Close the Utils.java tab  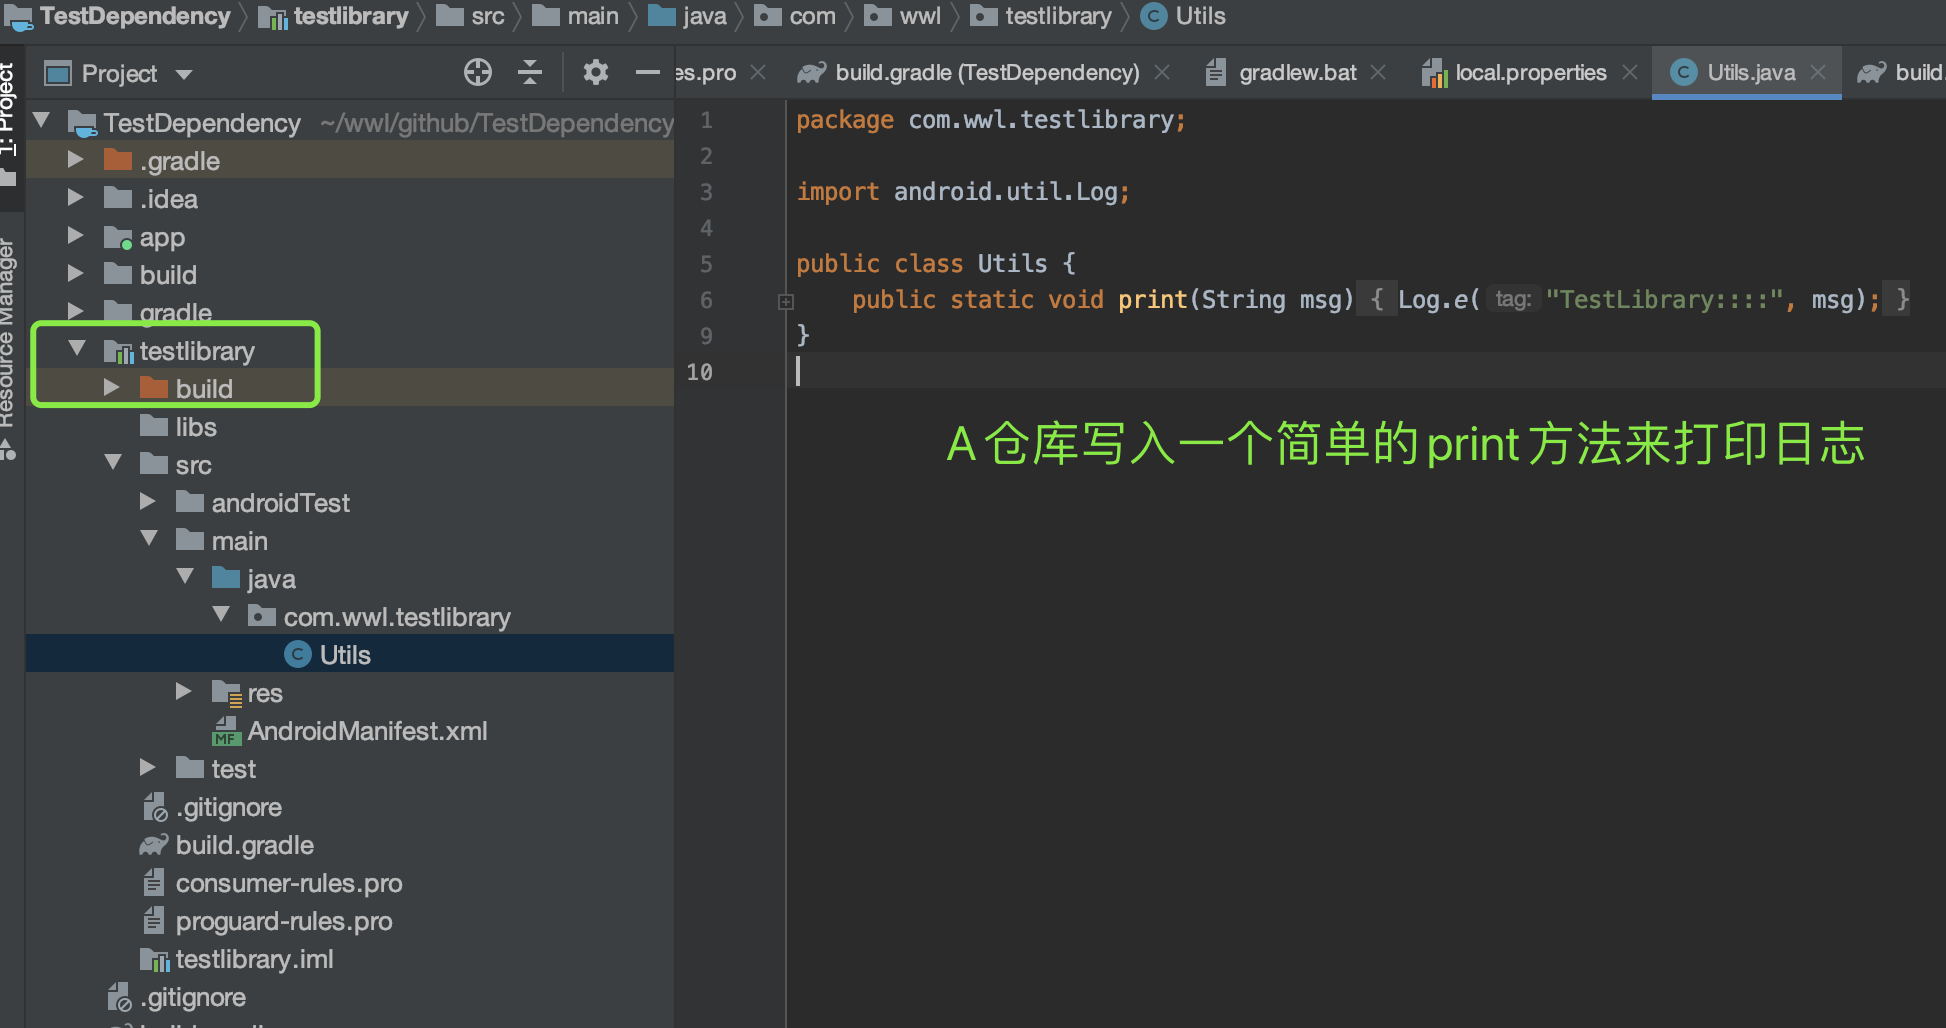coord(1818,73)
